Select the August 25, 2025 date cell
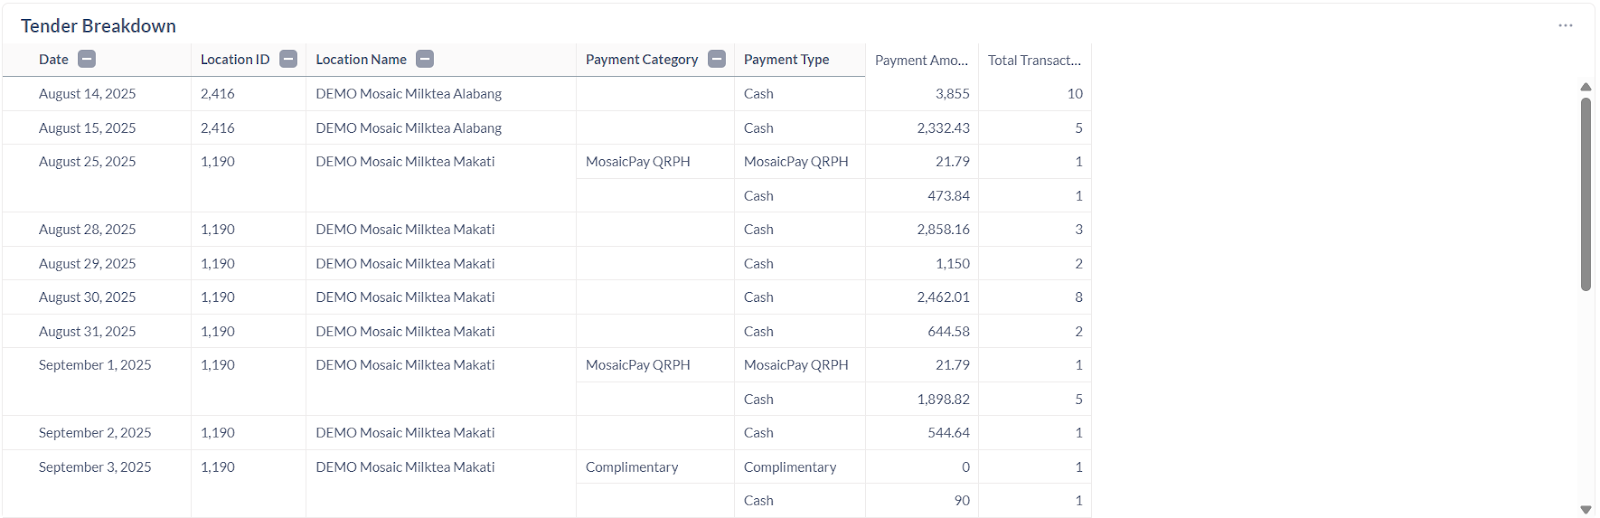Screen dimensions: 1600x518 87,162
